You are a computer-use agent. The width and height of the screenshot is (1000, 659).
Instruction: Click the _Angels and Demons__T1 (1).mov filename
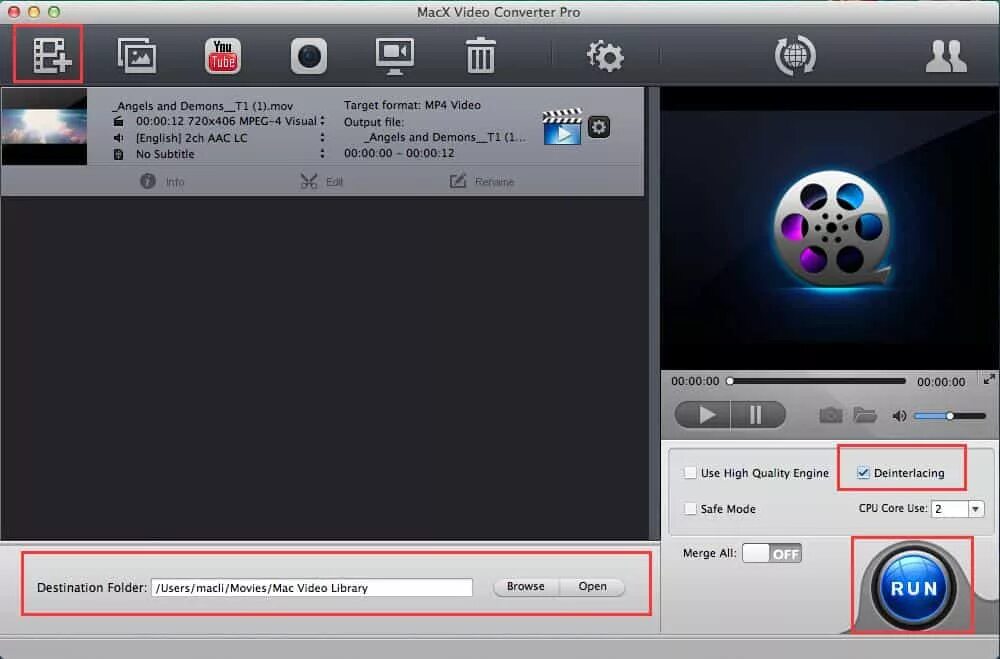click(x=203, y=106)
